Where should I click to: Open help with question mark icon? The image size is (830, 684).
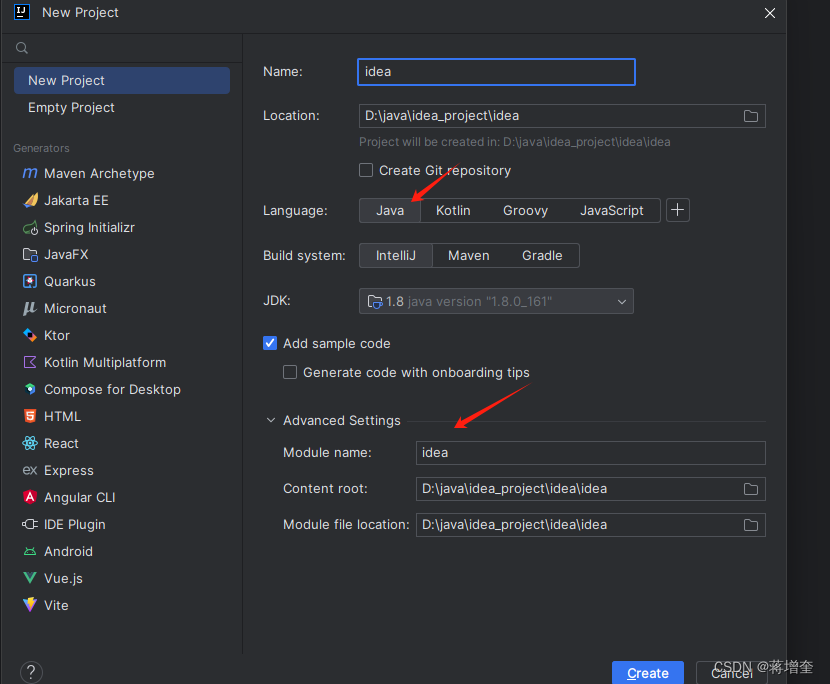click(x=31, y=673)
